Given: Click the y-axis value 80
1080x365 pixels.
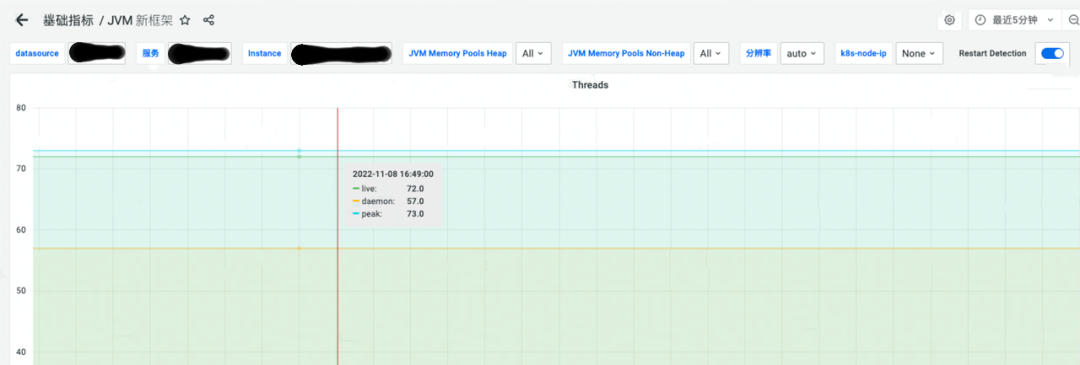Looking at the screenshot, I should click(21, 107).
